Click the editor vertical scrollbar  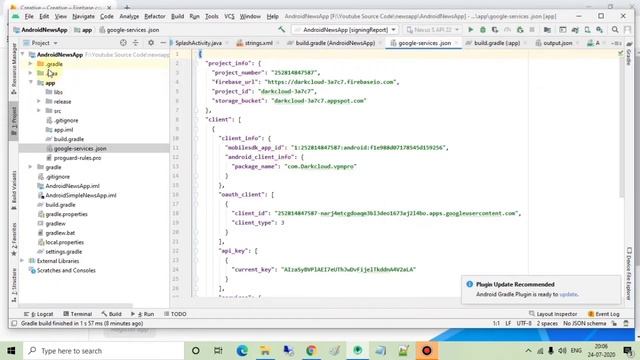tap(622, 127)
